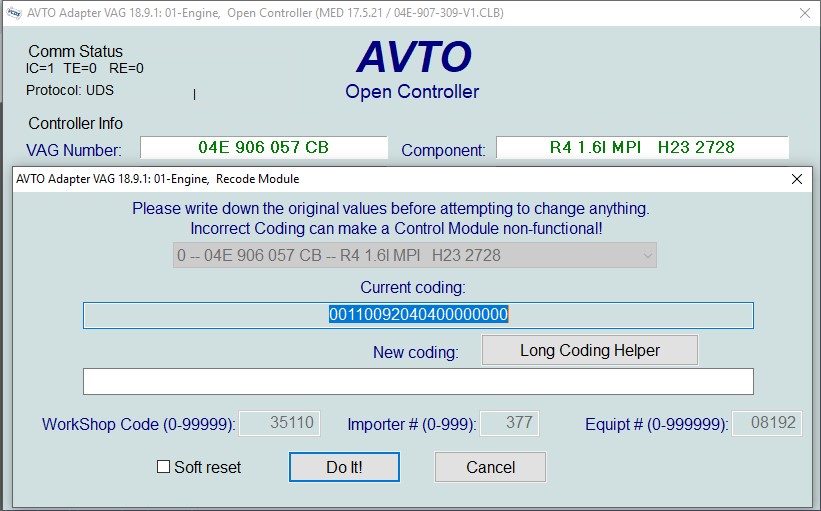The image size is (821, 511).
Task: Click the Open Controller subtitle
Action: pos(412,92)
